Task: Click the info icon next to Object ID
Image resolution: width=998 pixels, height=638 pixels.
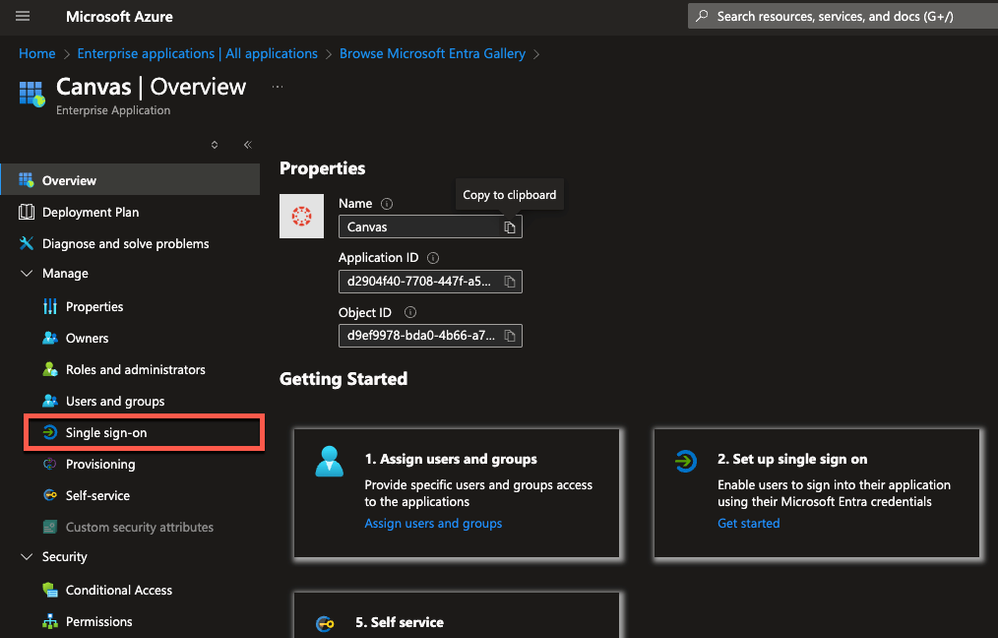Action: pos(410,312)
